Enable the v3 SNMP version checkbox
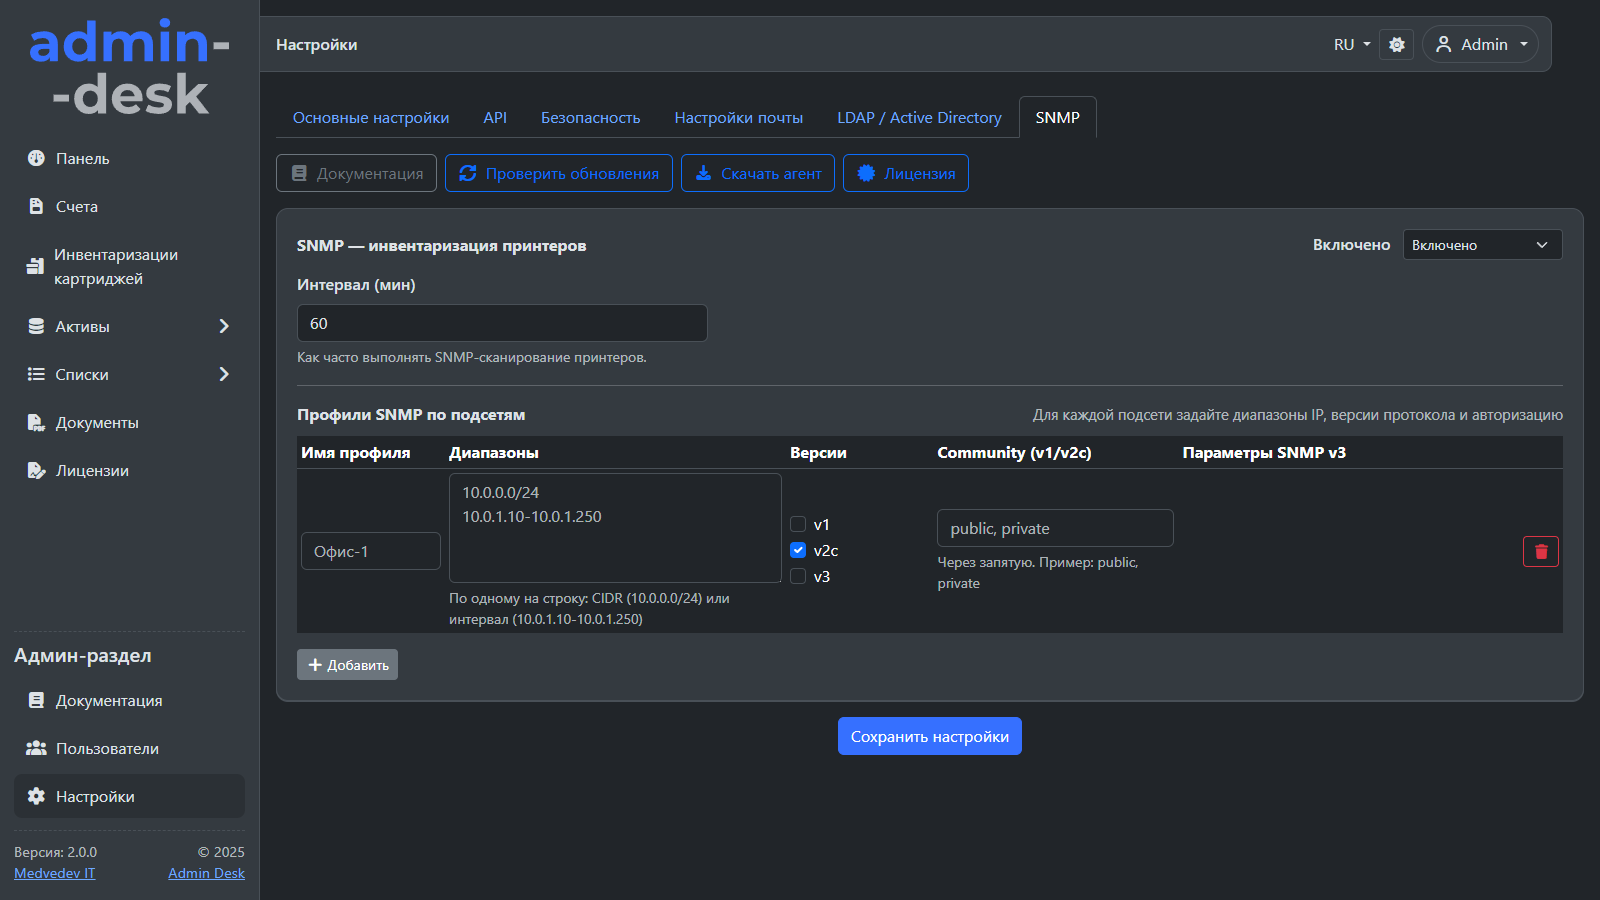1600x900 pixels. [x=798, y=576]
